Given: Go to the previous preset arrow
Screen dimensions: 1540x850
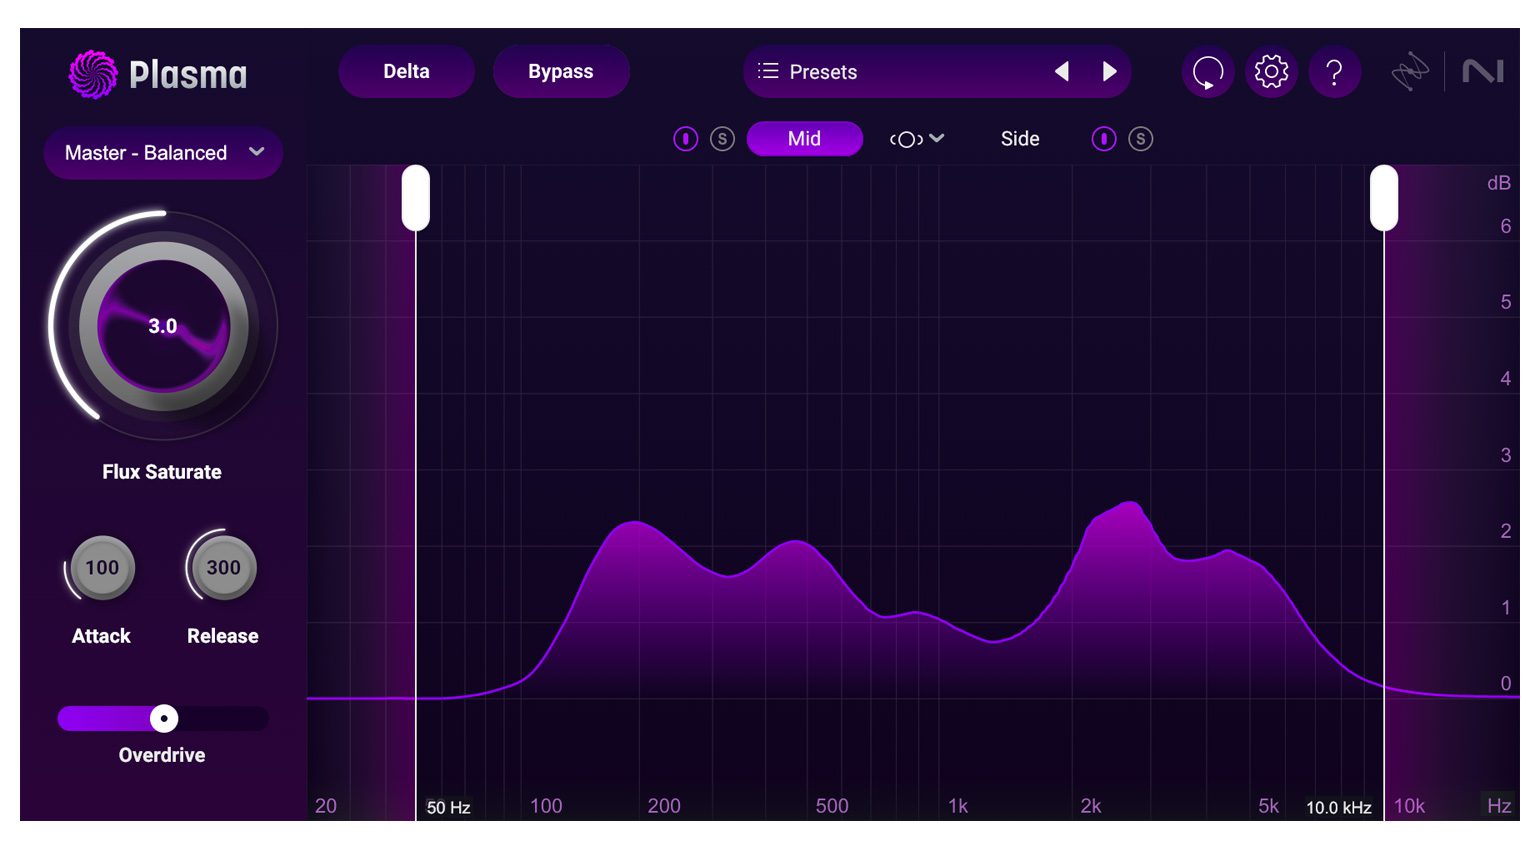Looking at the screenshot, I should coord(1062,72).
